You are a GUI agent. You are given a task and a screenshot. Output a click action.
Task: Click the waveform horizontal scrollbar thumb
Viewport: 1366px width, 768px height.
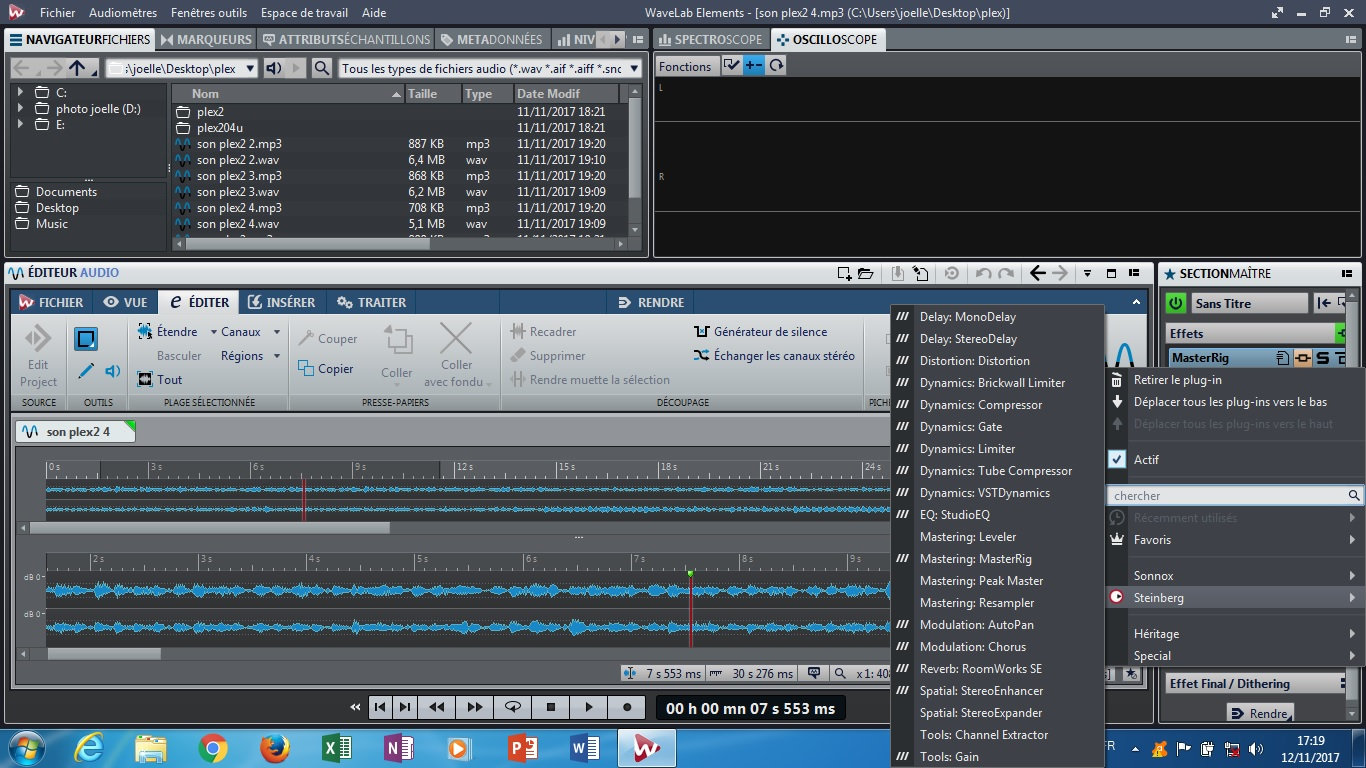coord(104,654)
